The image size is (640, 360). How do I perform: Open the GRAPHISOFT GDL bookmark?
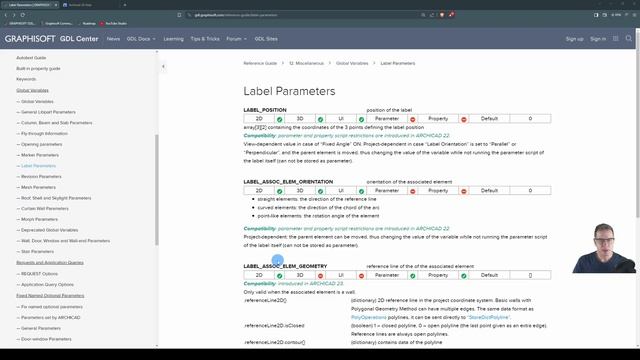[19, 24]
